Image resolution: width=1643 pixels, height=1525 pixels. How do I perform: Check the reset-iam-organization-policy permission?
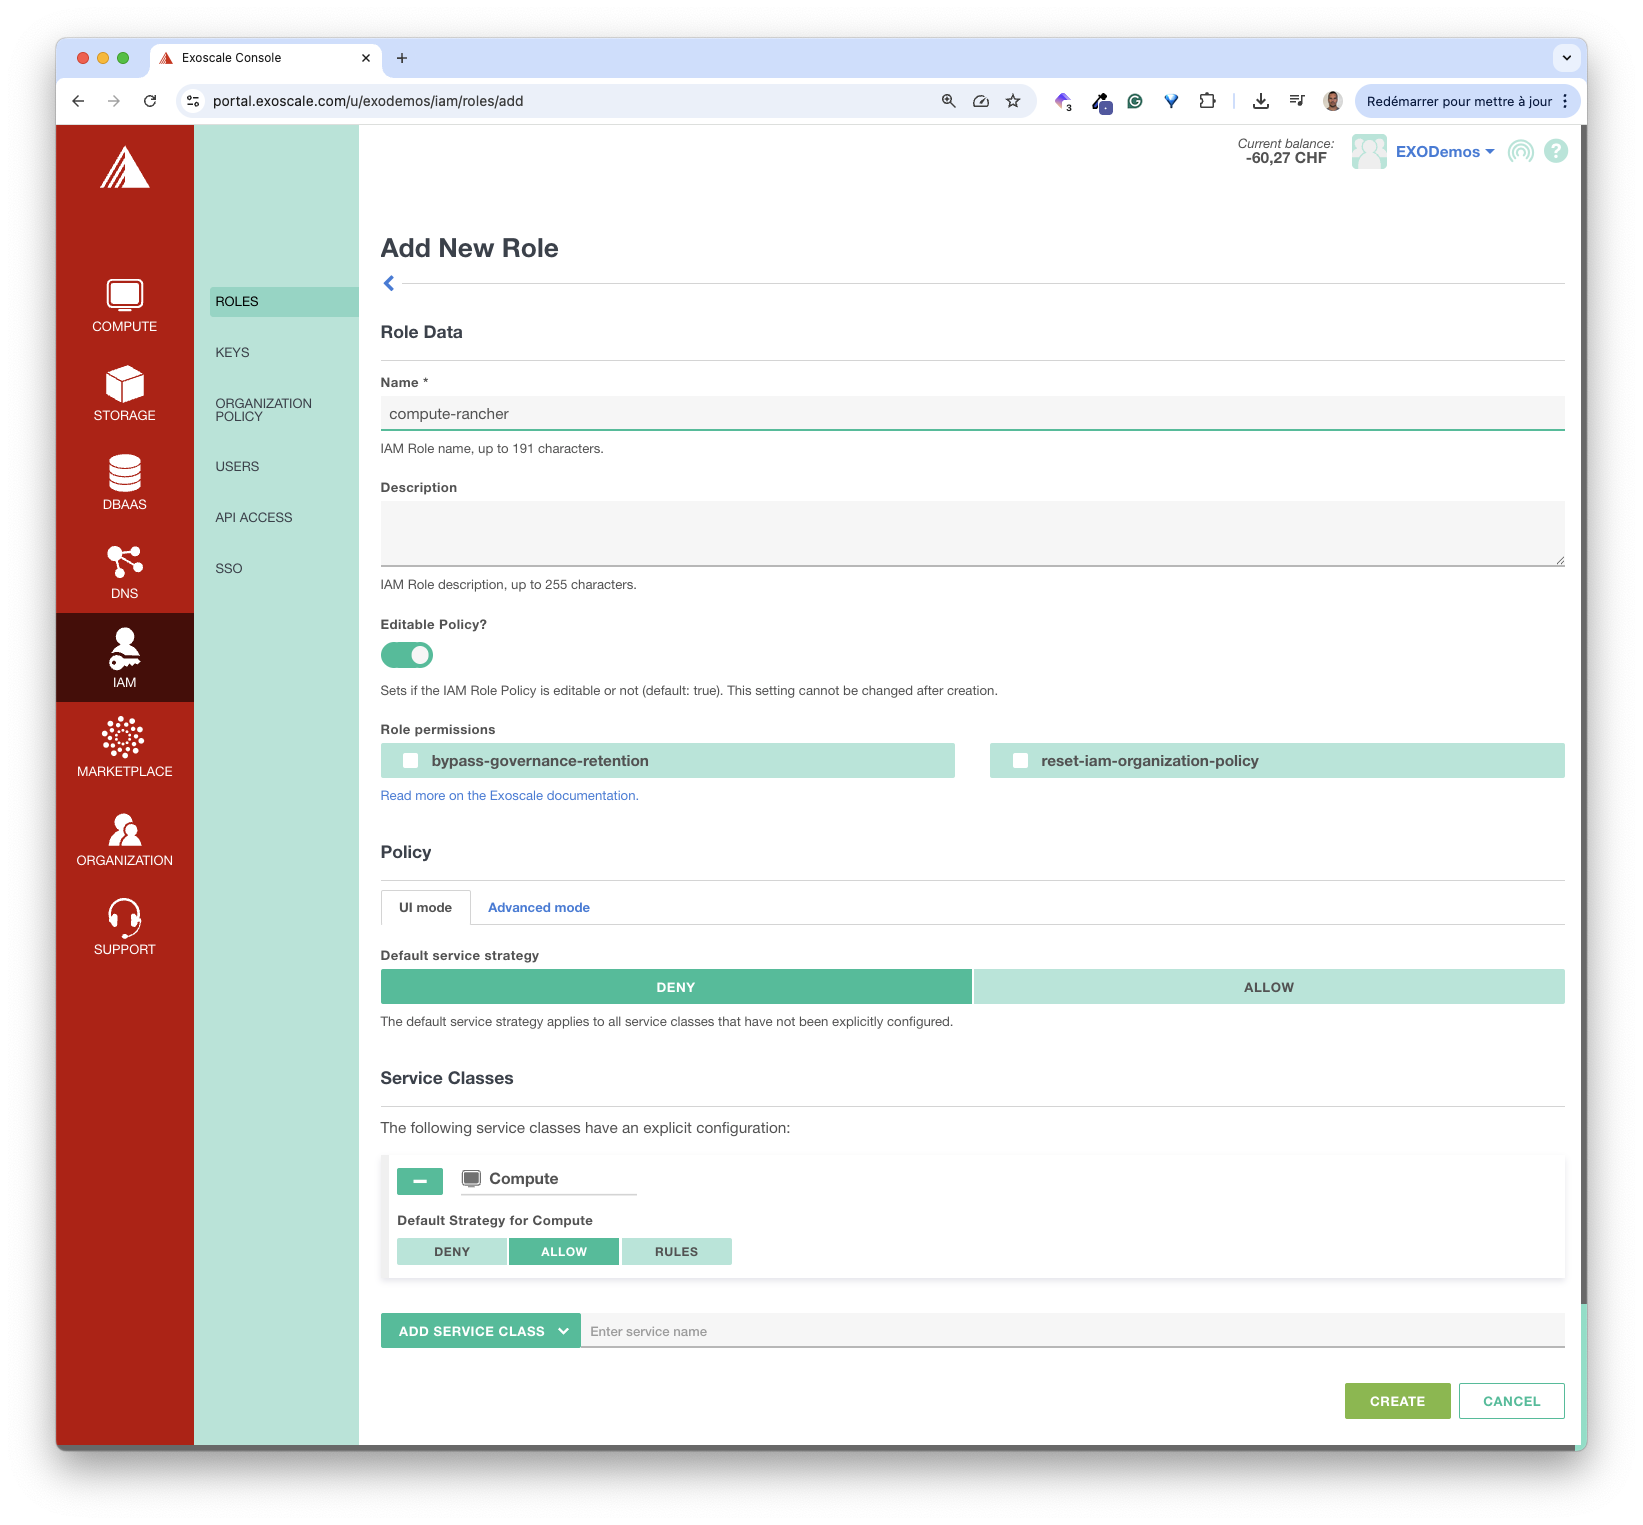[1020, 761]
